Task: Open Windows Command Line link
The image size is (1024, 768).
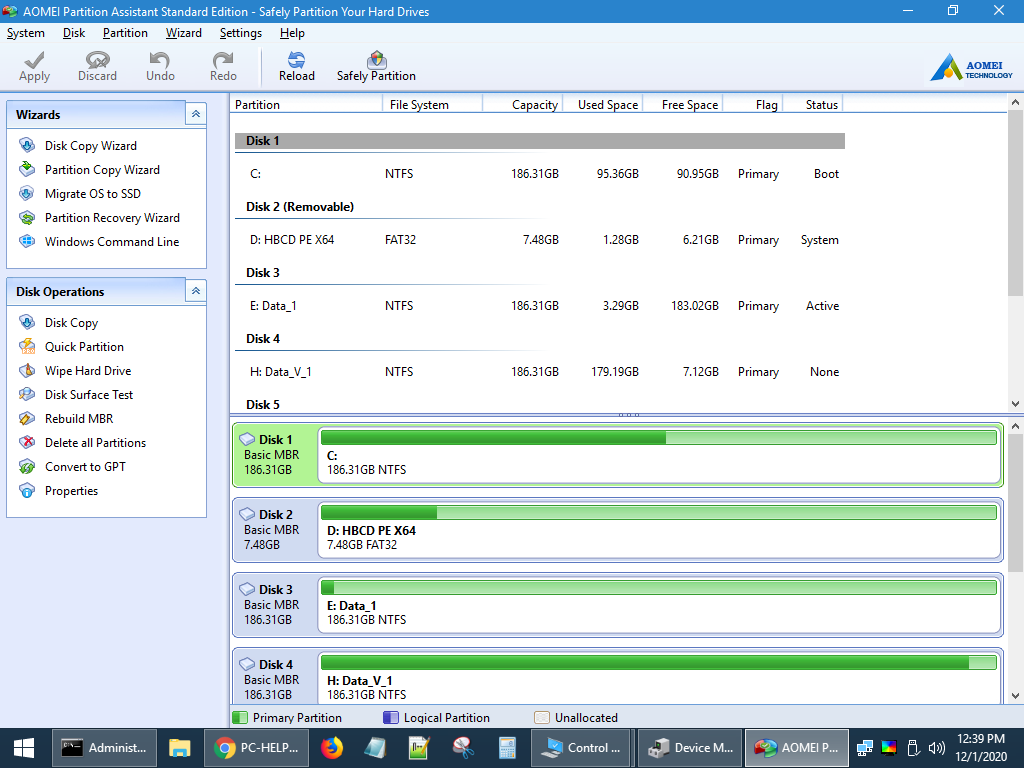Action: click(x=111, y=242)
